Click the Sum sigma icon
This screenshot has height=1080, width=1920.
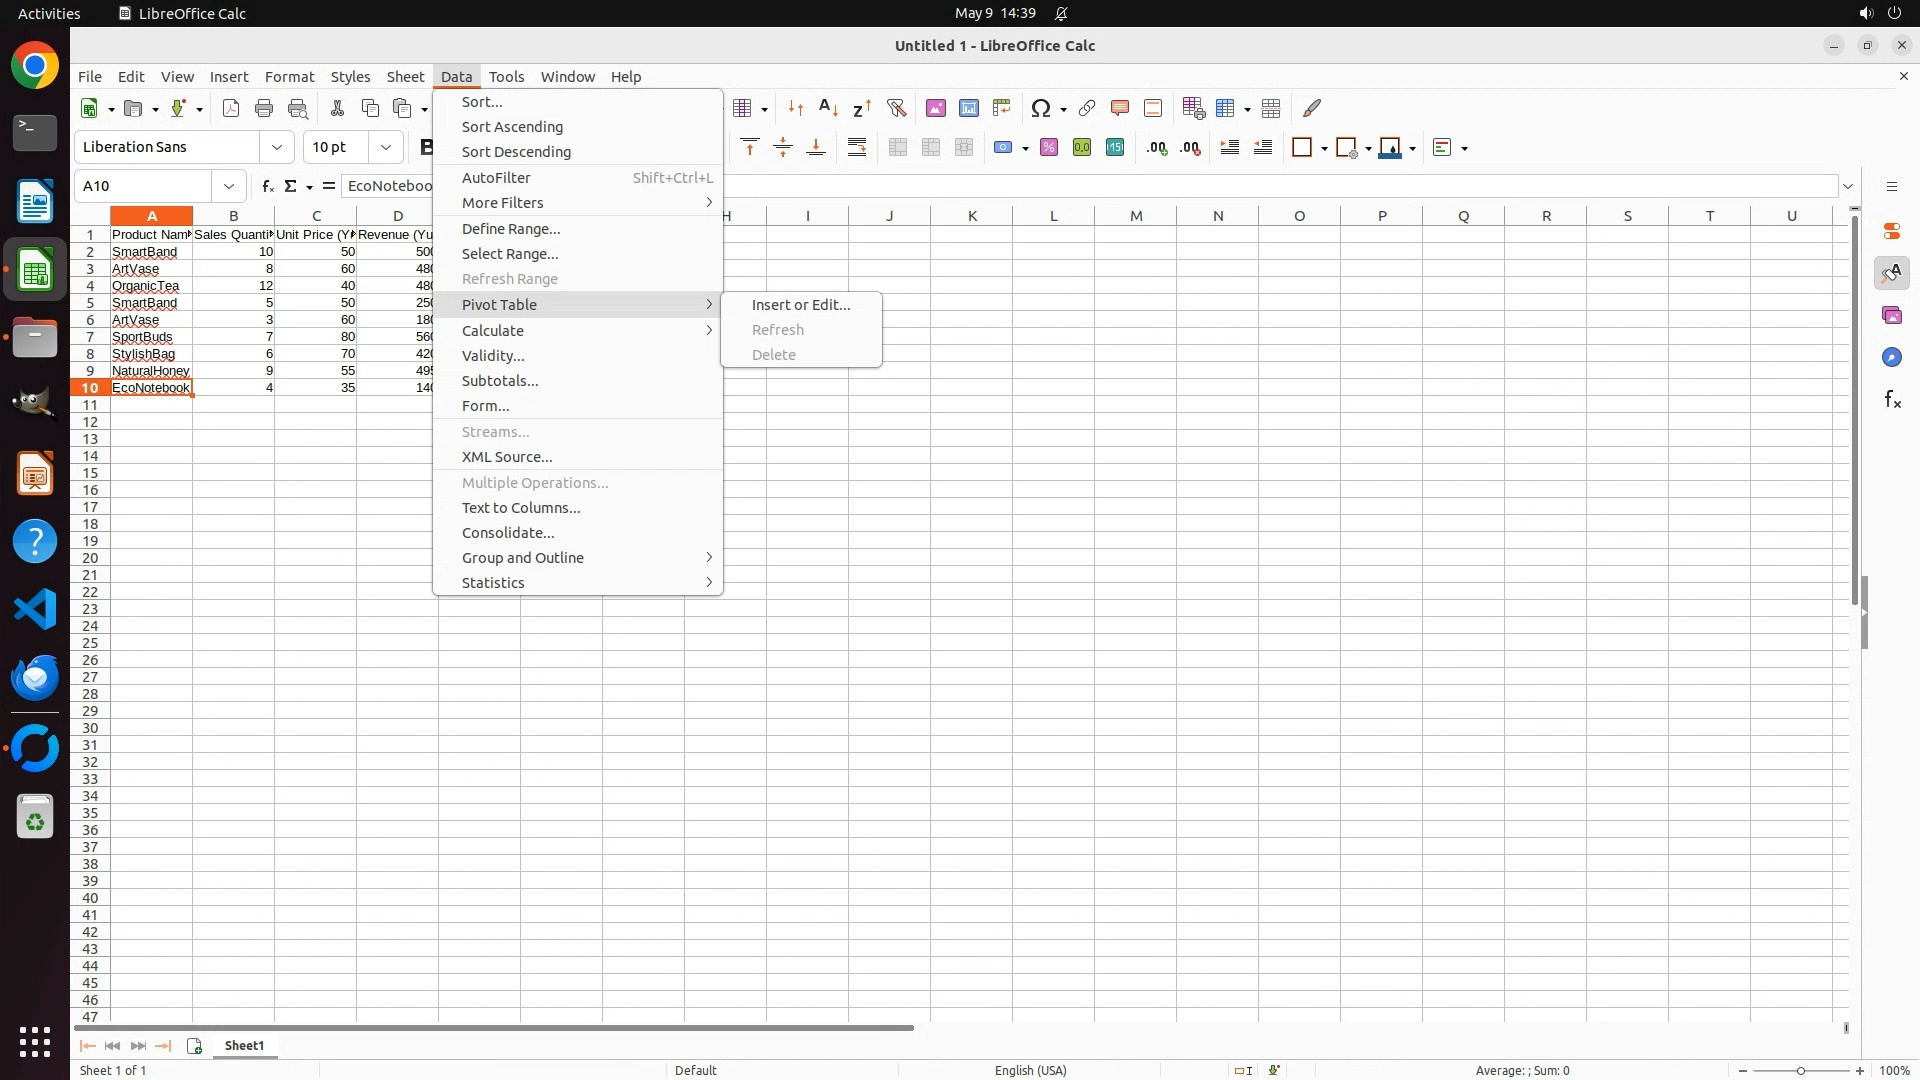(291, 186)
